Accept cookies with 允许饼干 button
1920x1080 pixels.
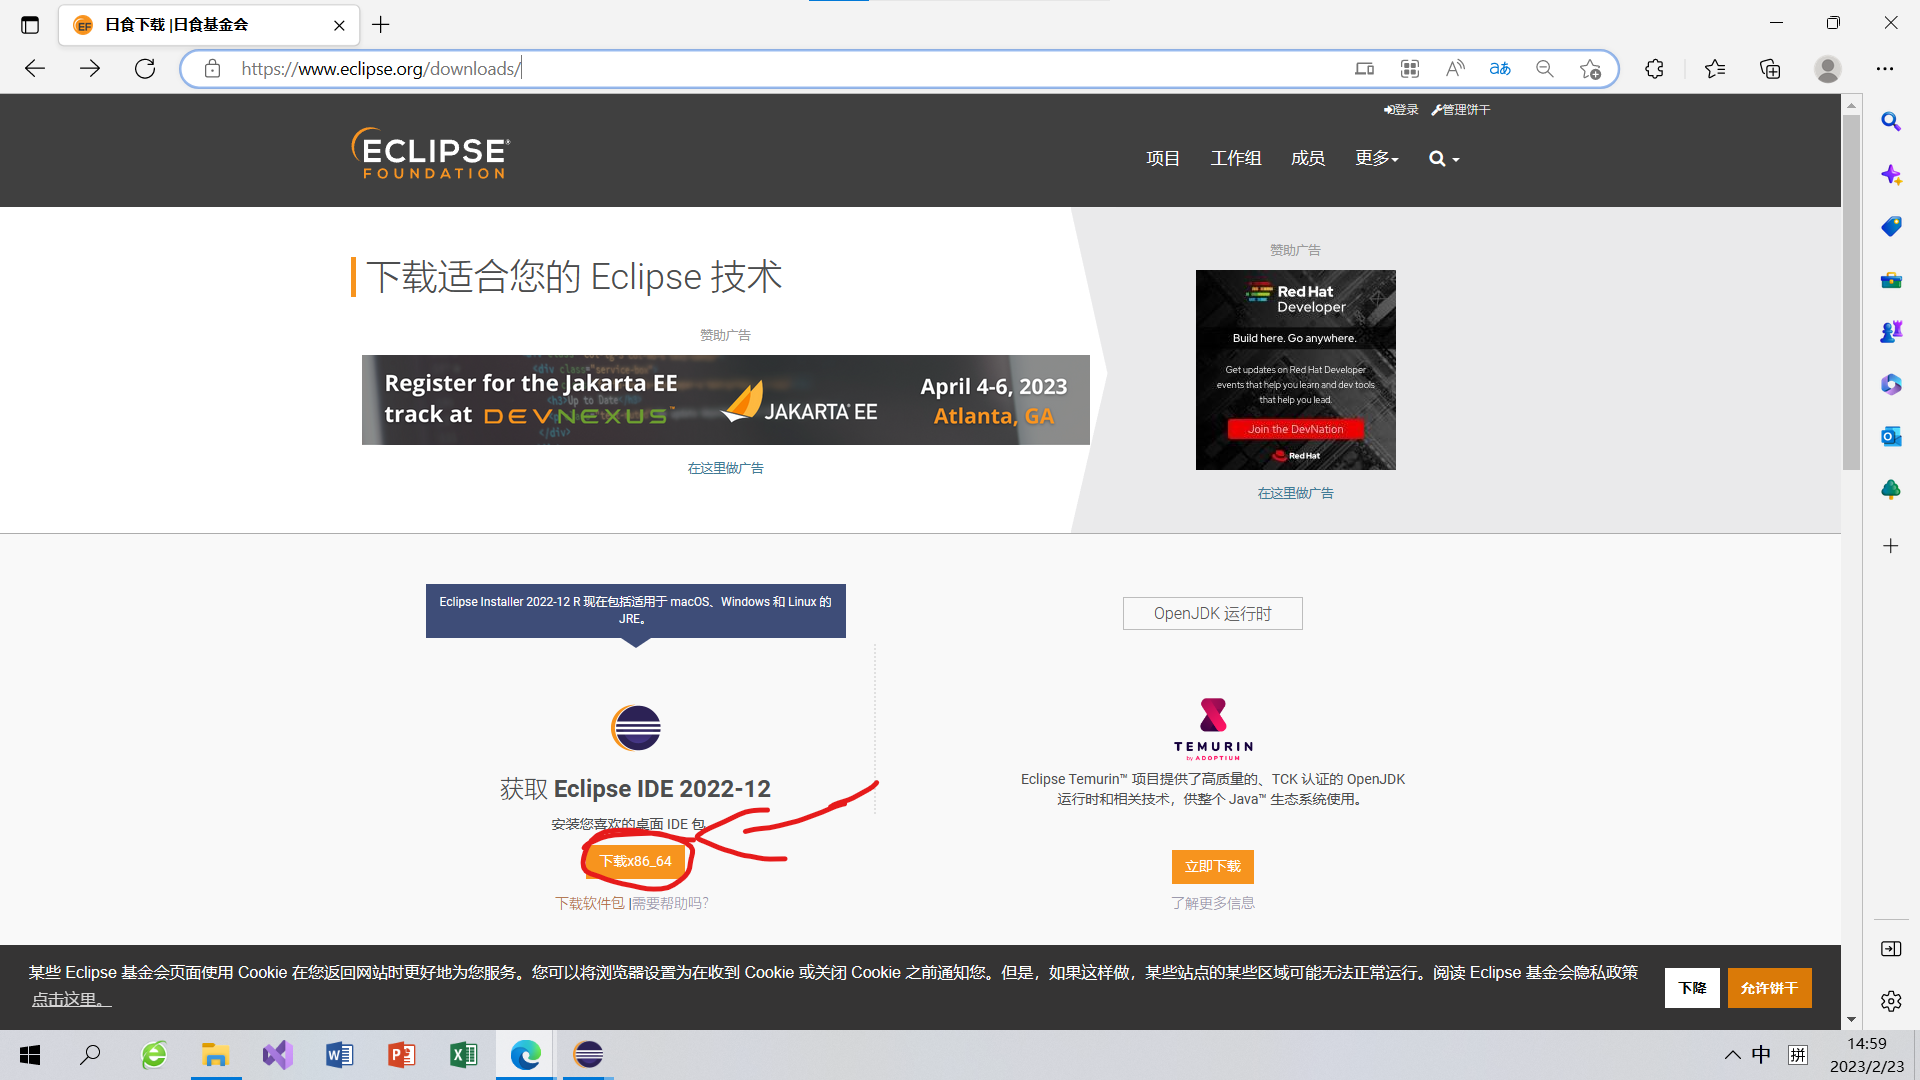click(1769, 988)
